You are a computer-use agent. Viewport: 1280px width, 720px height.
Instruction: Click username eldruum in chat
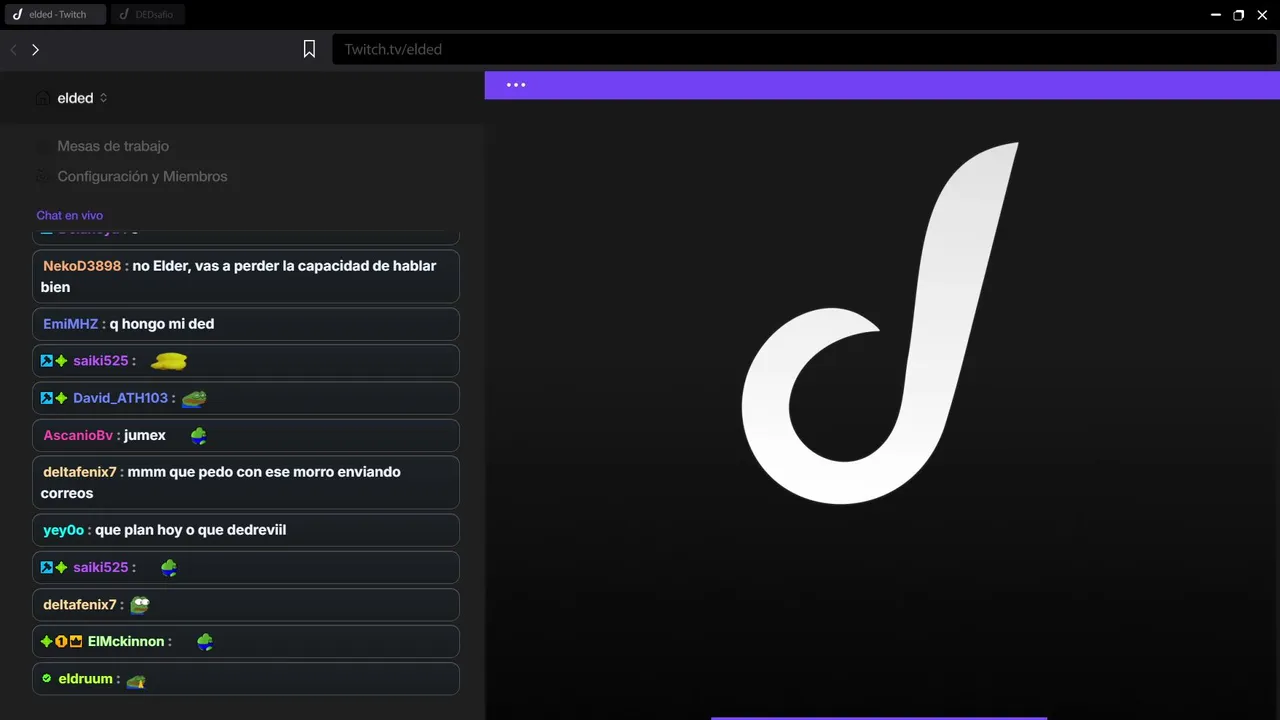pyautogui.click(x=86, y=679)
